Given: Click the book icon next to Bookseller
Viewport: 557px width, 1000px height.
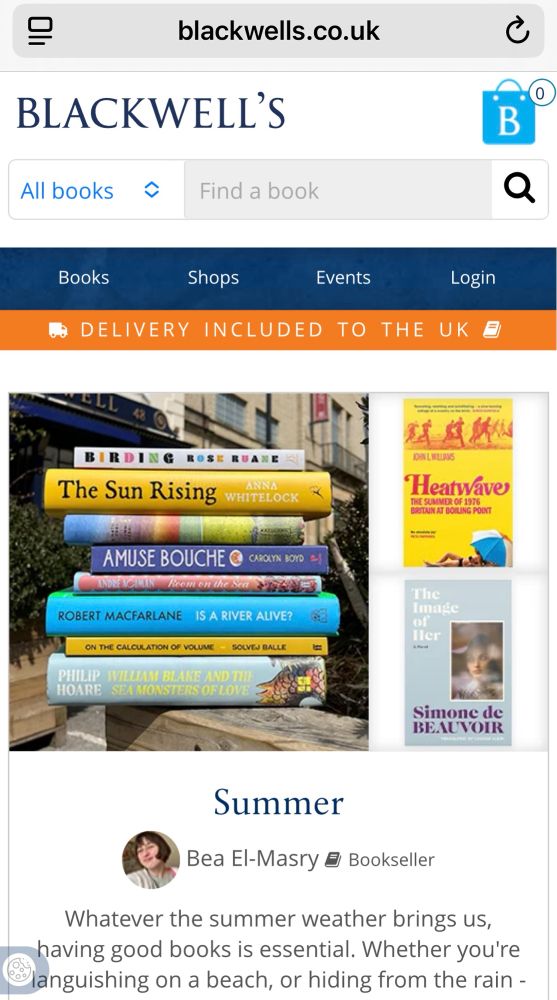Looking at the screenshot, I should (332, 860).
